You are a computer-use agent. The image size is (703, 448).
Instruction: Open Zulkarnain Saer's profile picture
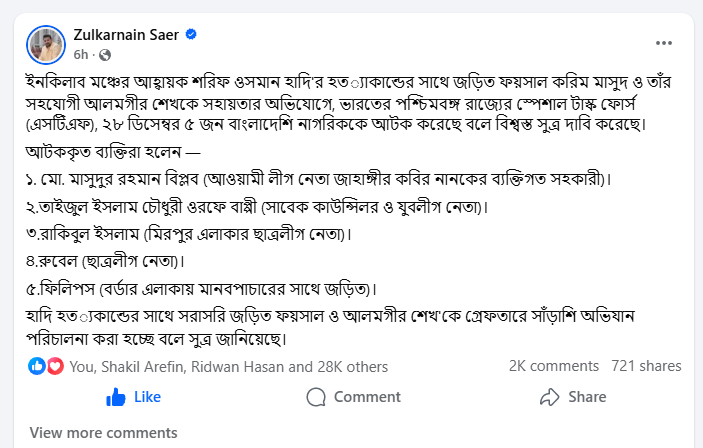pyautogui.click(x=47, y=43)
